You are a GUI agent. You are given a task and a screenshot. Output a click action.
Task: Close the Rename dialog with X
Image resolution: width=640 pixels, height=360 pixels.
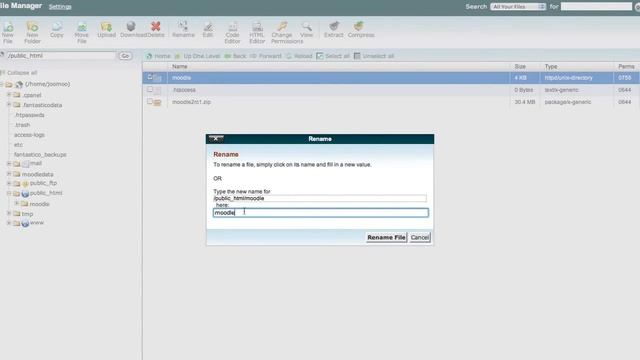coord(216,139)
